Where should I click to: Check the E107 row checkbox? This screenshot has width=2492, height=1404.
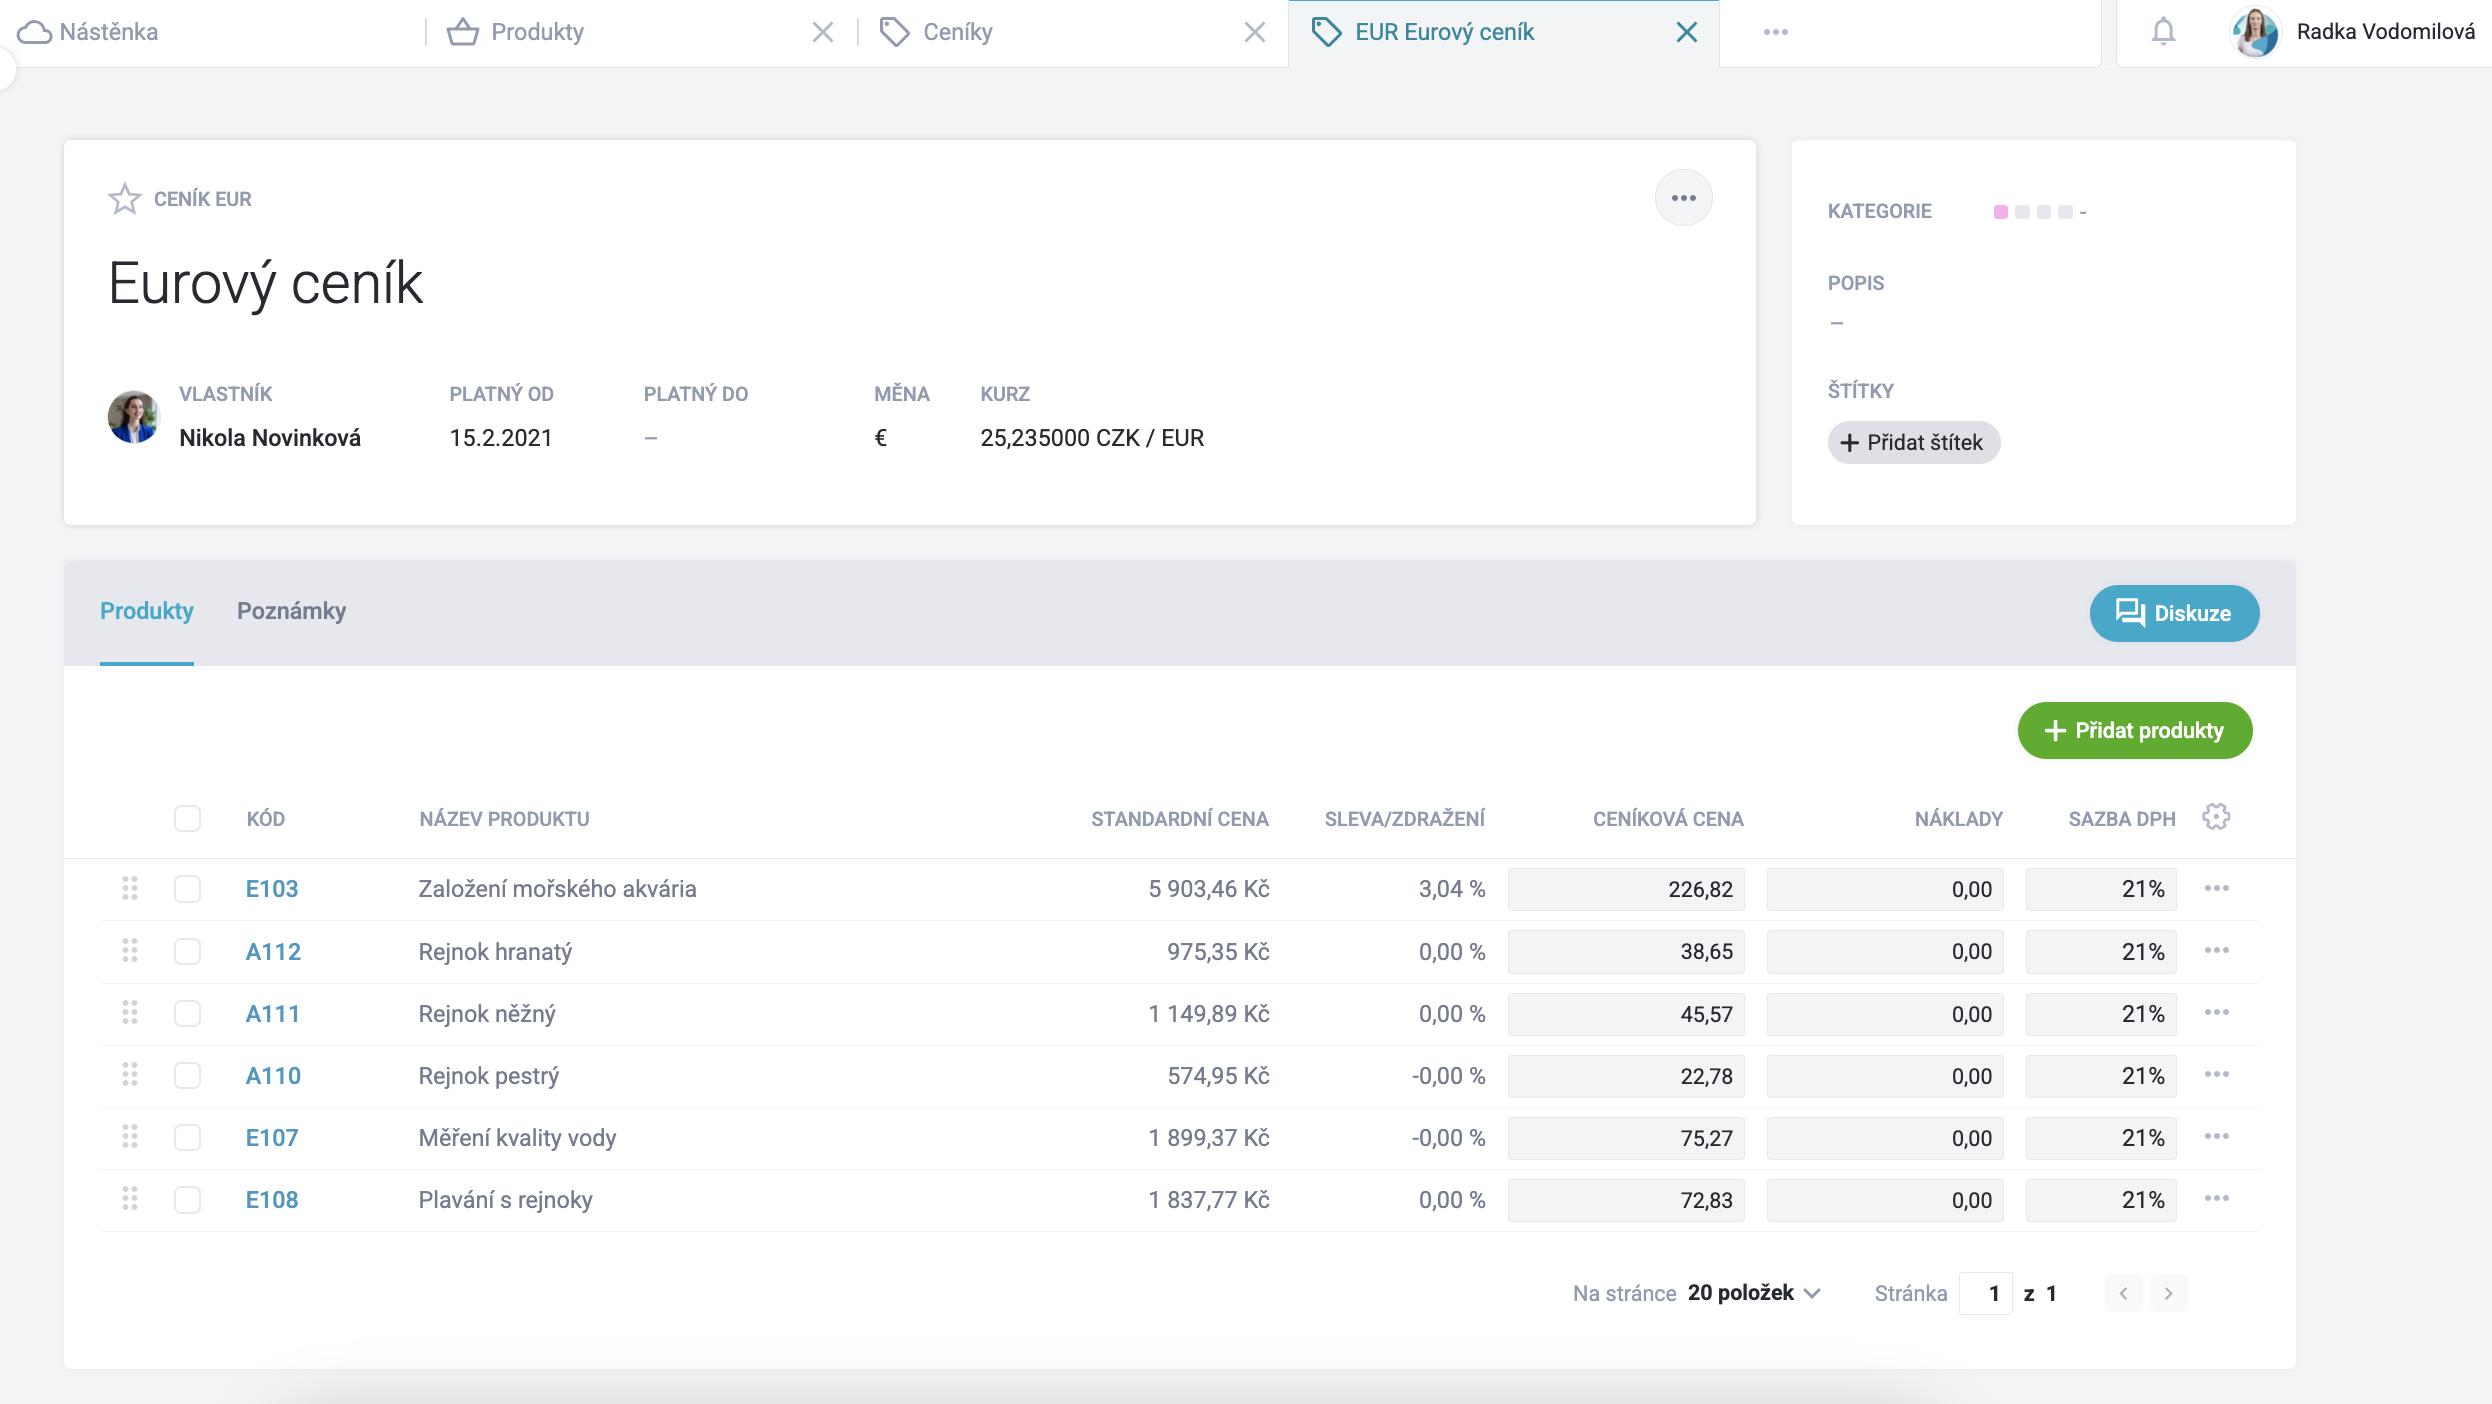click(x=187, y=1137)
